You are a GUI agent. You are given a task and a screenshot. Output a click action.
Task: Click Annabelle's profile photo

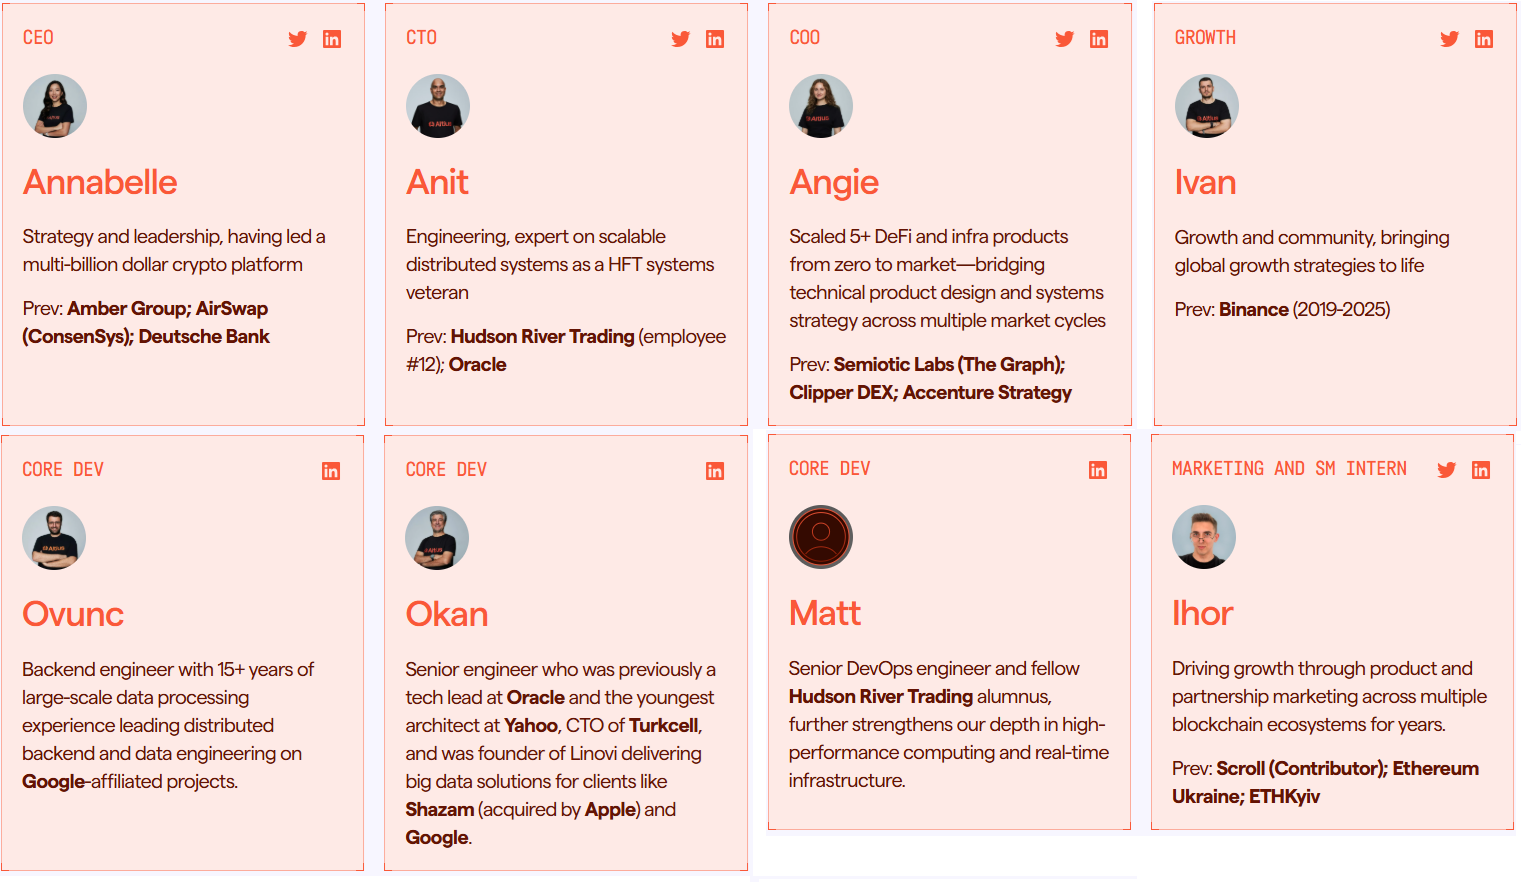[55, 106]
